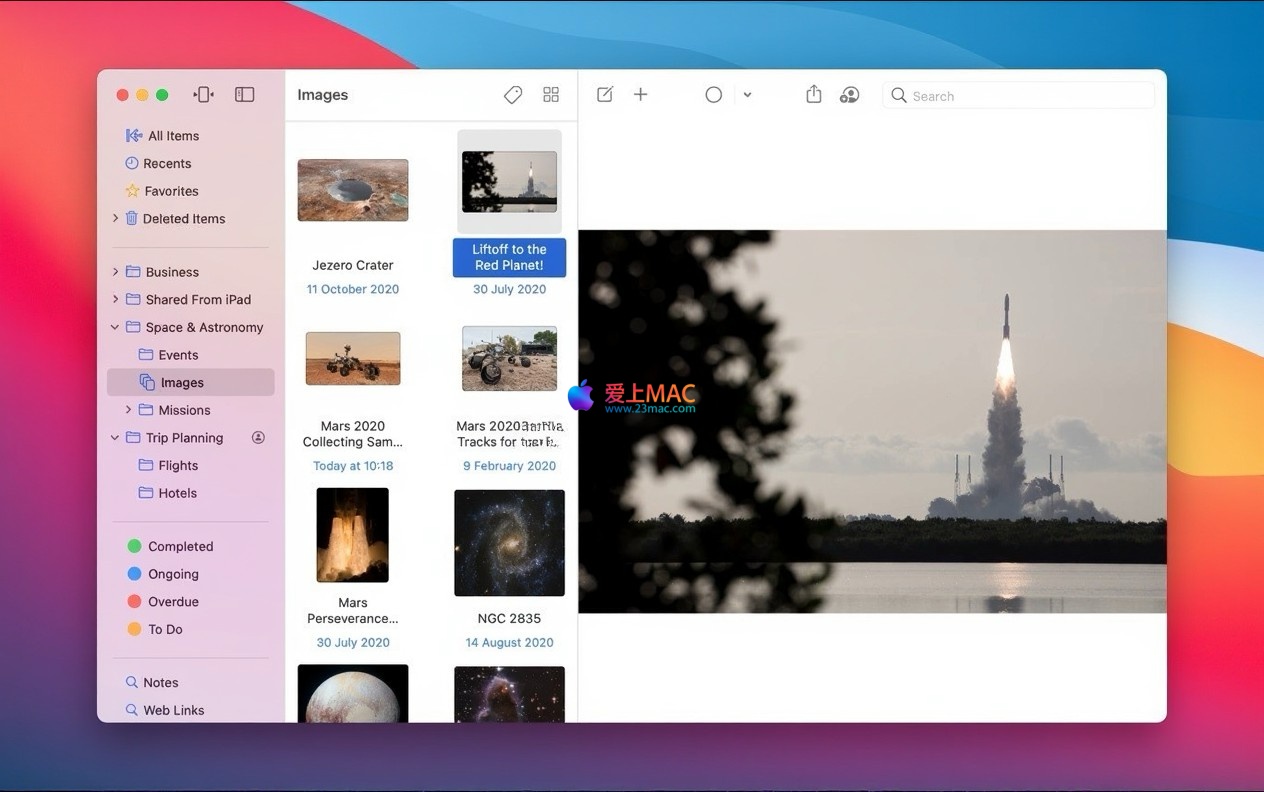Click the focus mode column icon

(204, 95)
